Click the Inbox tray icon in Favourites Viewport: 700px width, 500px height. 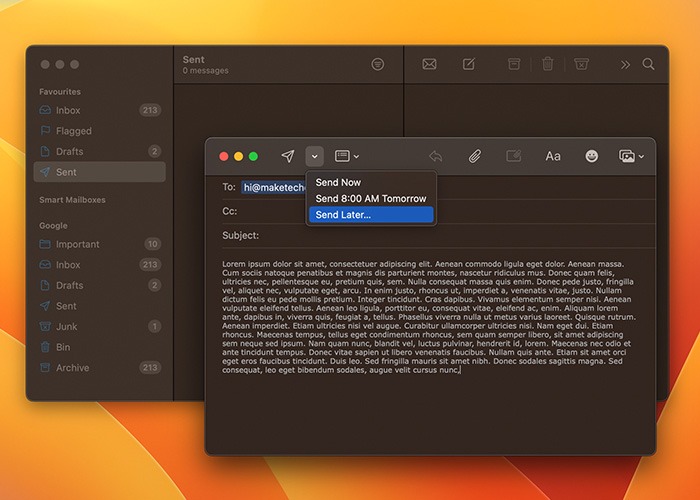pos(45,110)
